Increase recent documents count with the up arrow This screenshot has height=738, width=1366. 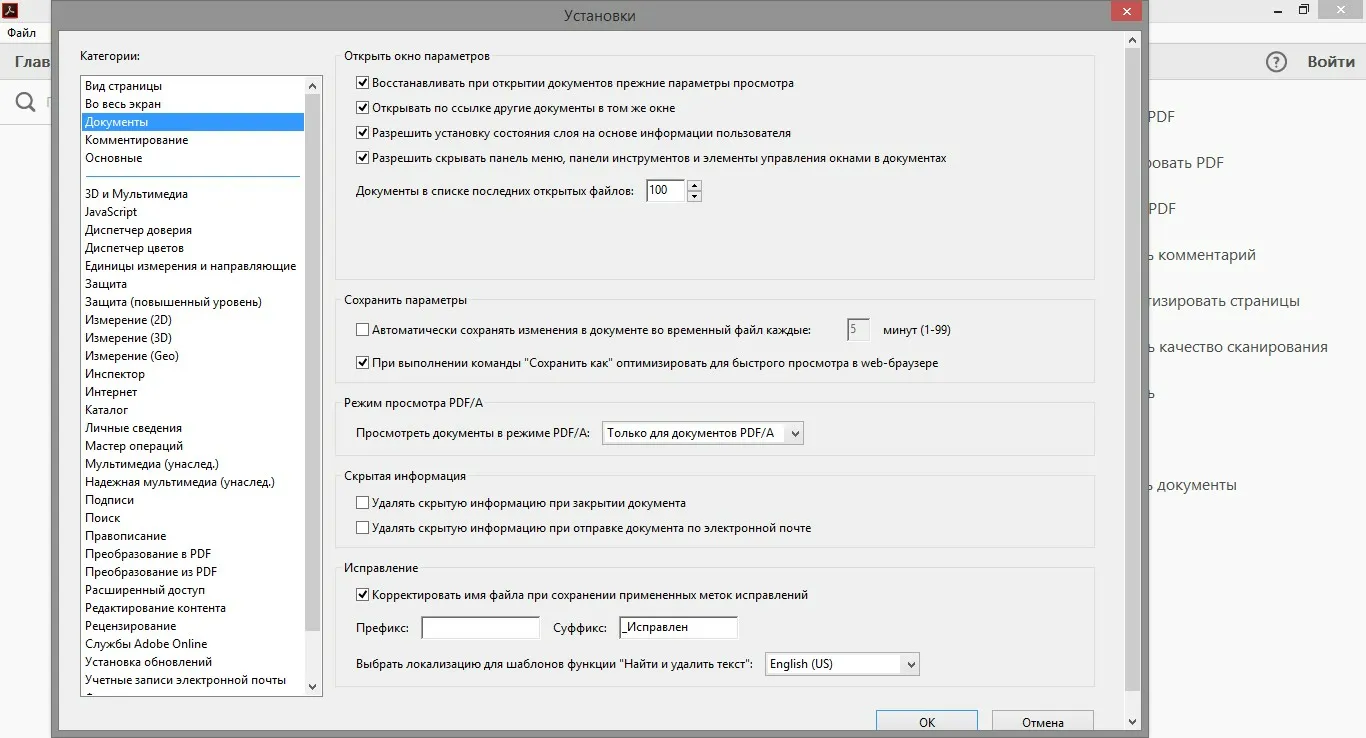(695, 185)
